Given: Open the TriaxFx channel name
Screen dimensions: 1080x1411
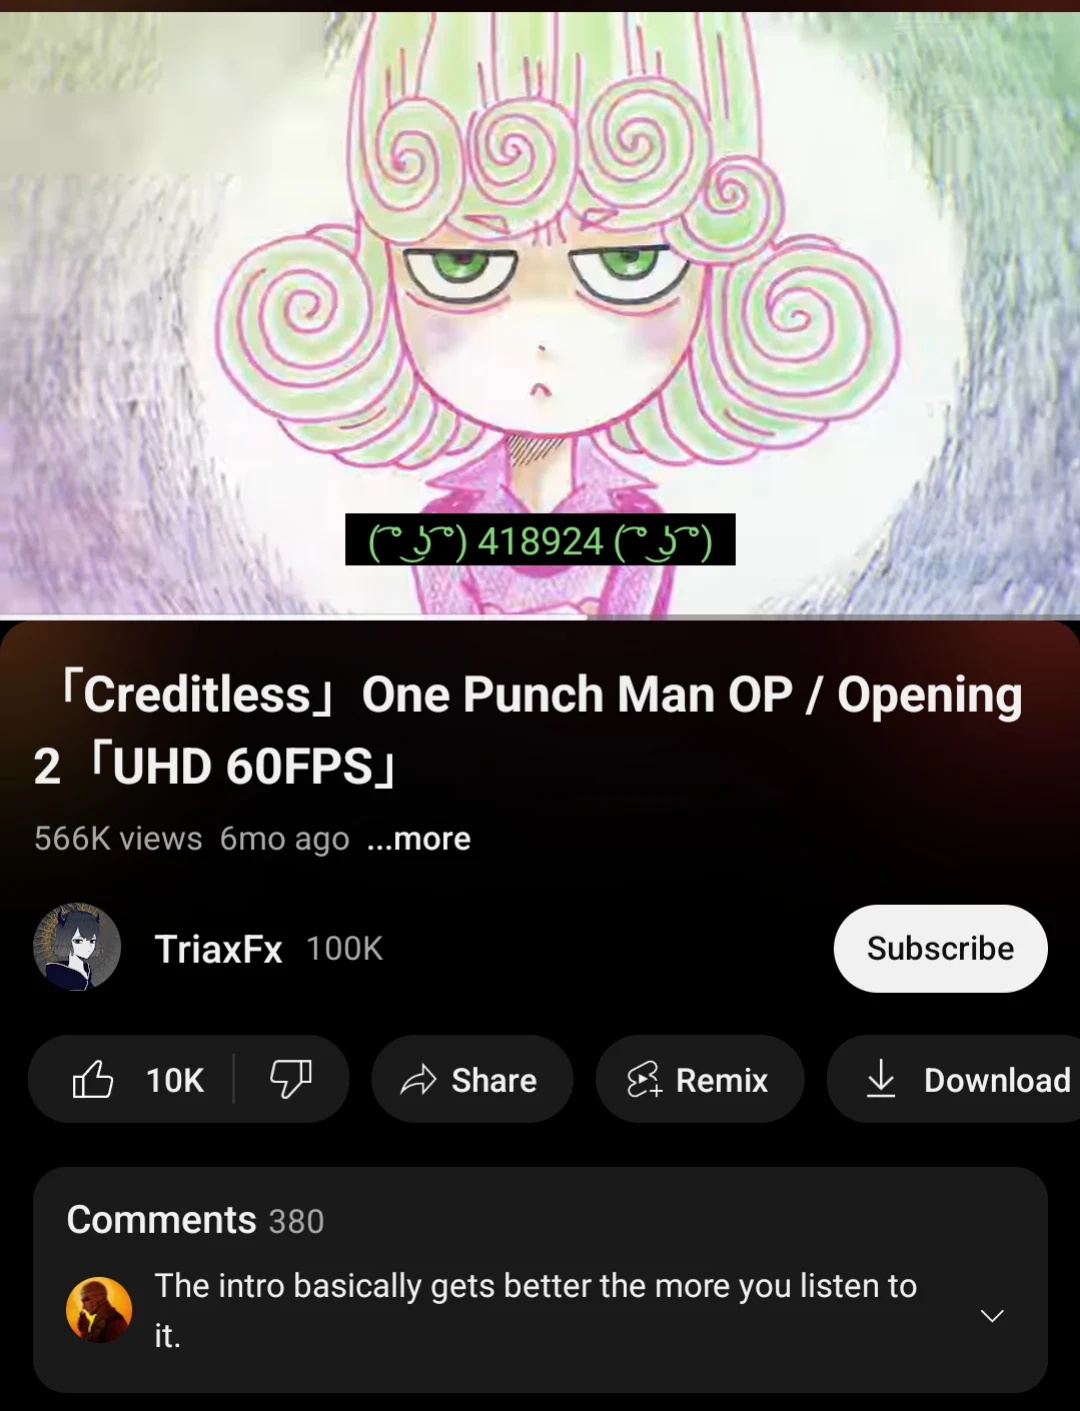Looking at the screenshot, I should pos(219,949).
